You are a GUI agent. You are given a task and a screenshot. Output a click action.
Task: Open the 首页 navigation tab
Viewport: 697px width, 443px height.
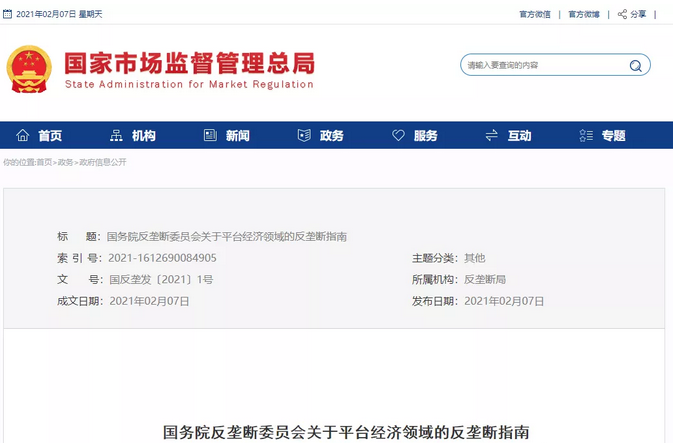coord(50,136)
